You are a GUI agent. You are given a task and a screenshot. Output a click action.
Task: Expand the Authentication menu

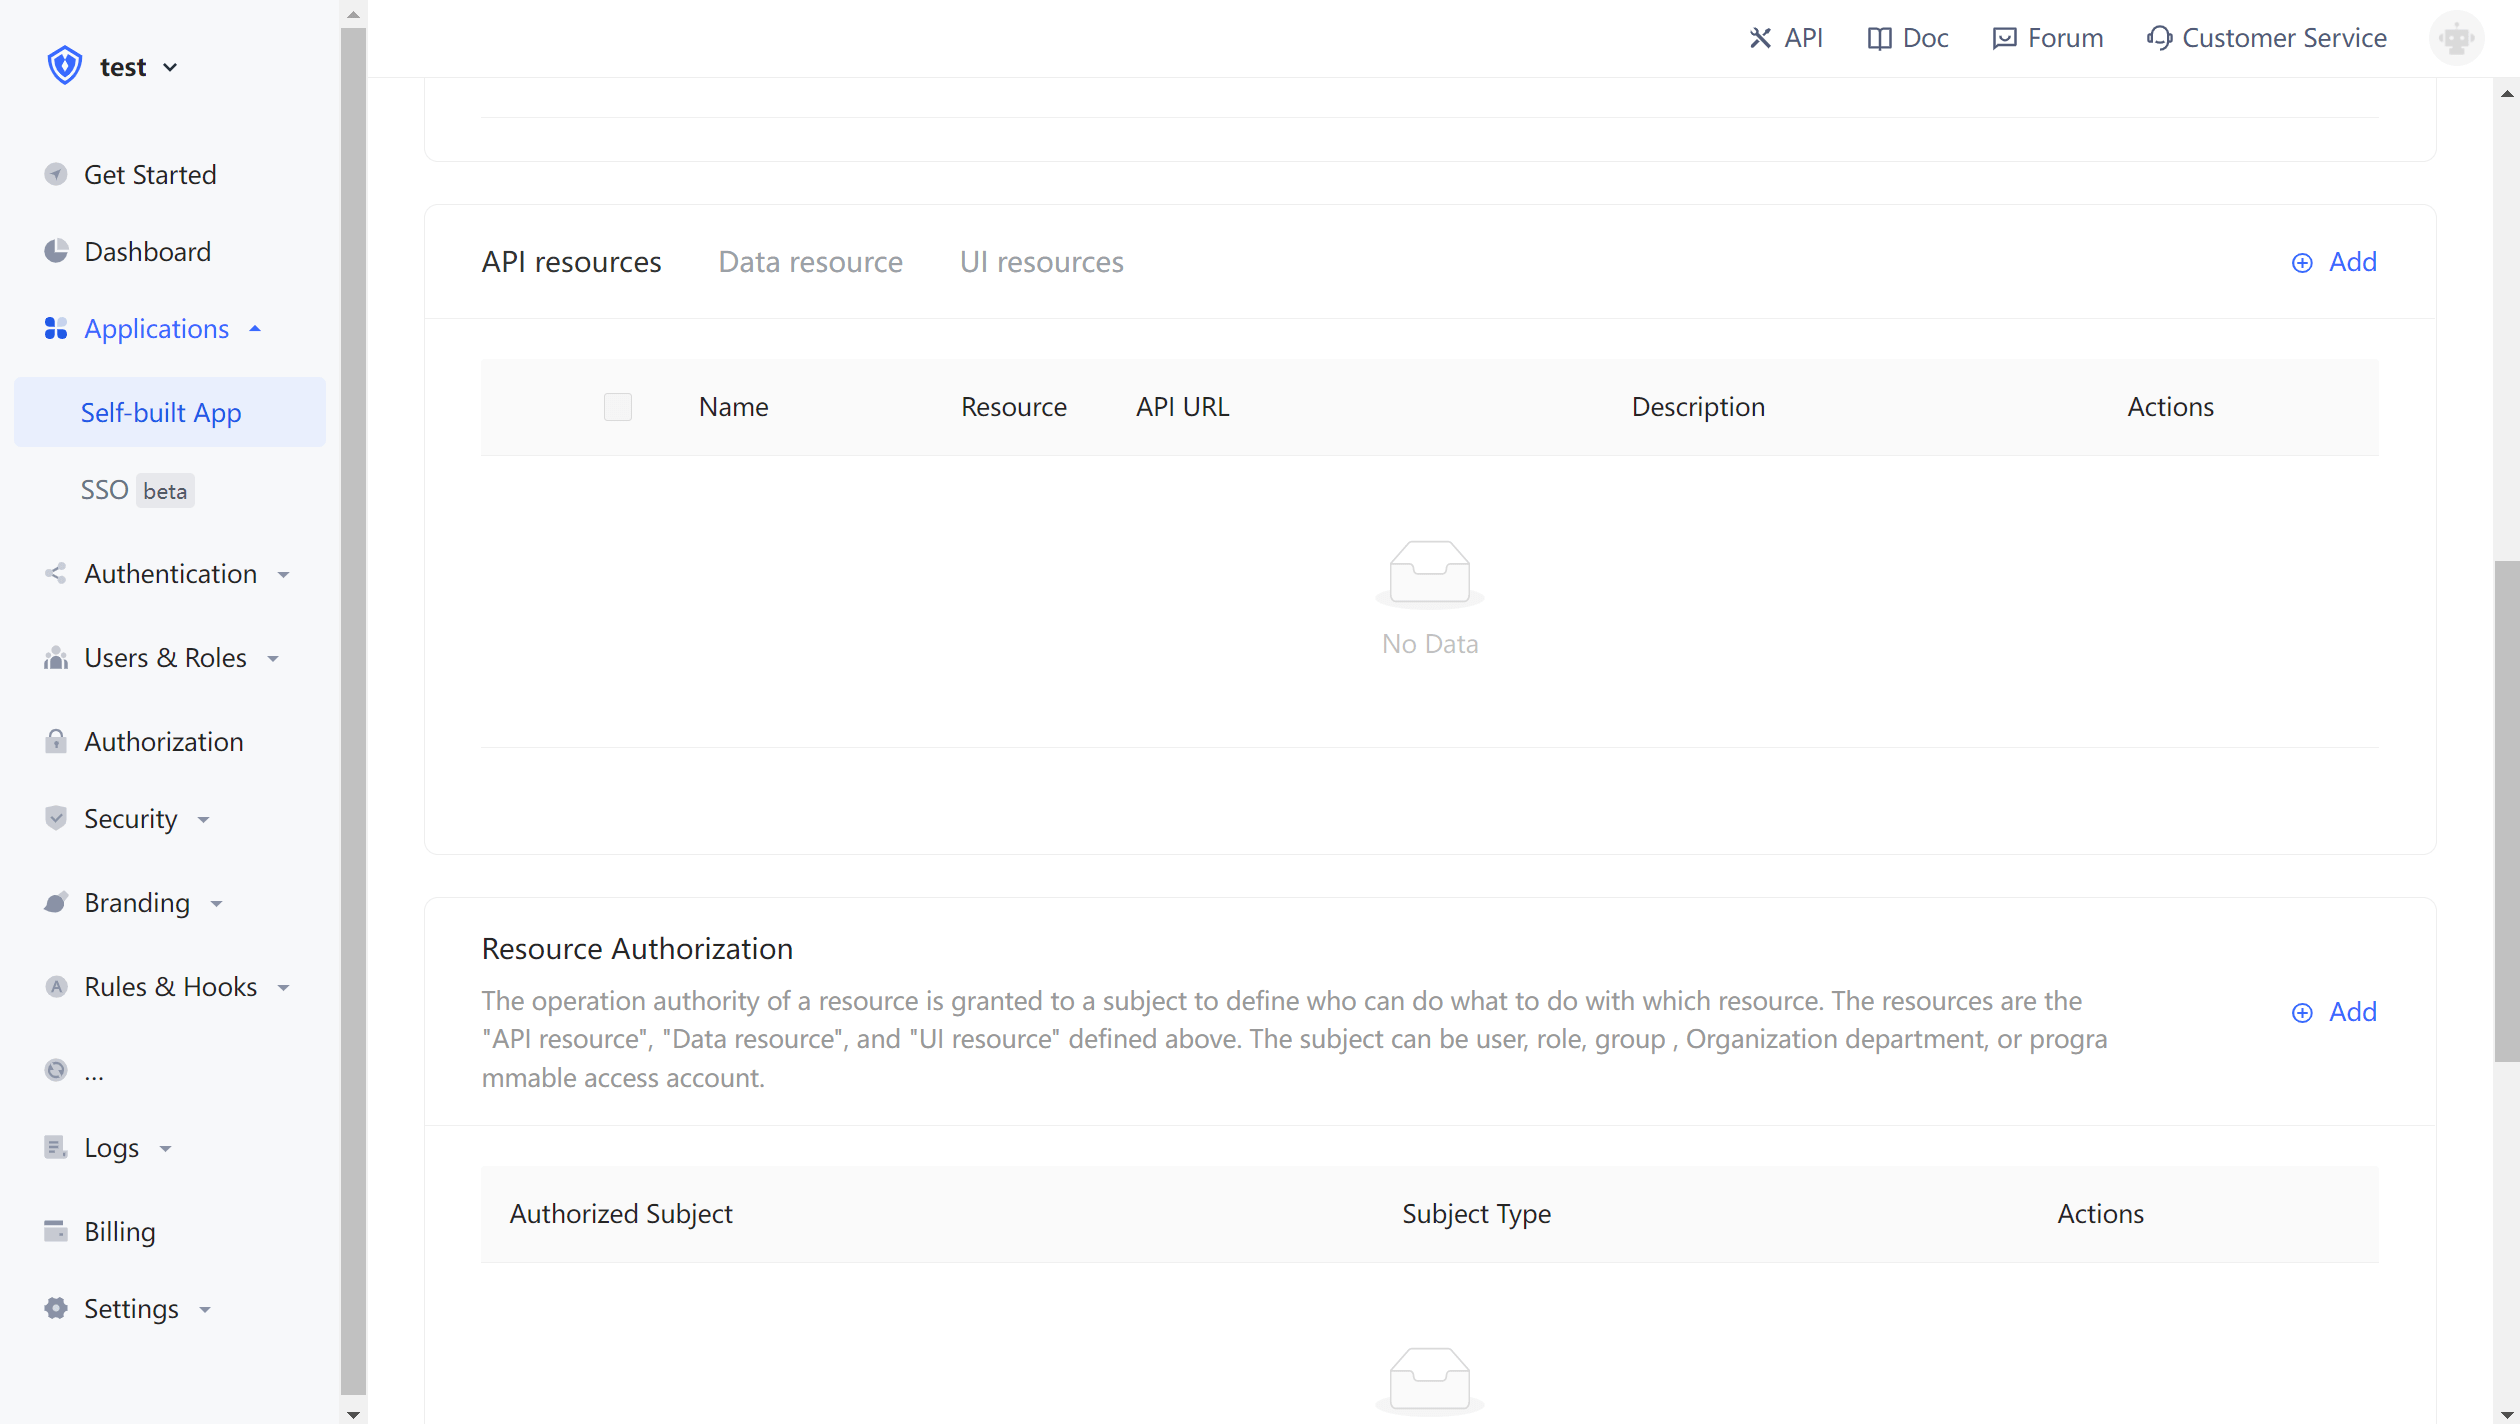[170, 574]
